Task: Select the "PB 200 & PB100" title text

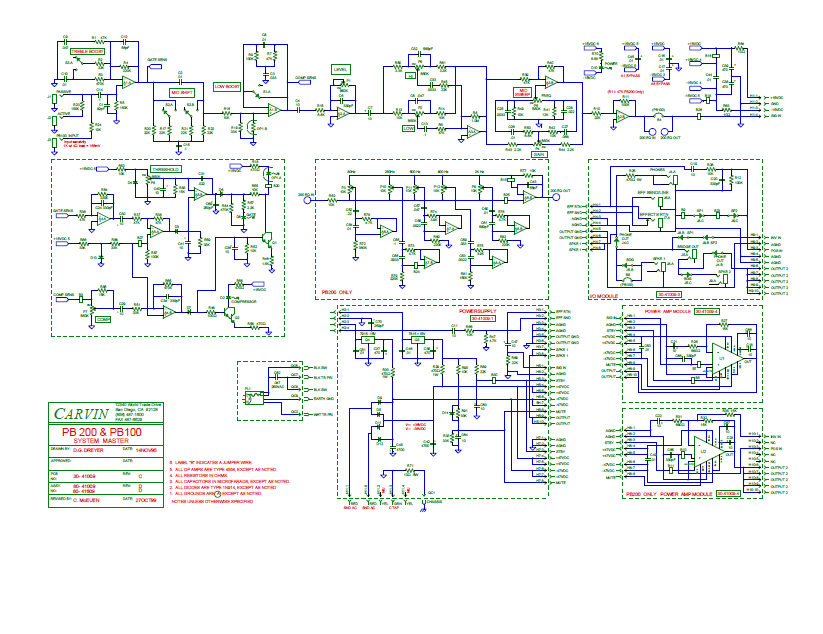Action: point(101,432)
